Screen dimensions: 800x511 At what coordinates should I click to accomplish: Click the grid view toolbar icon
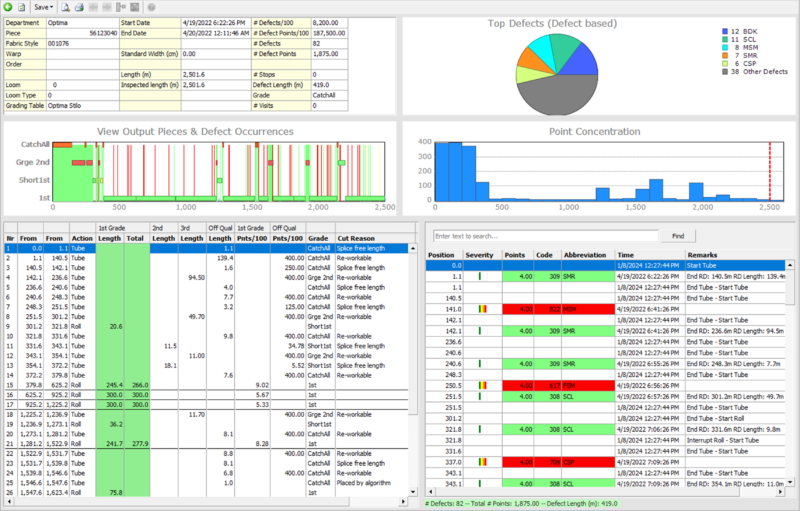click(134, 7)
